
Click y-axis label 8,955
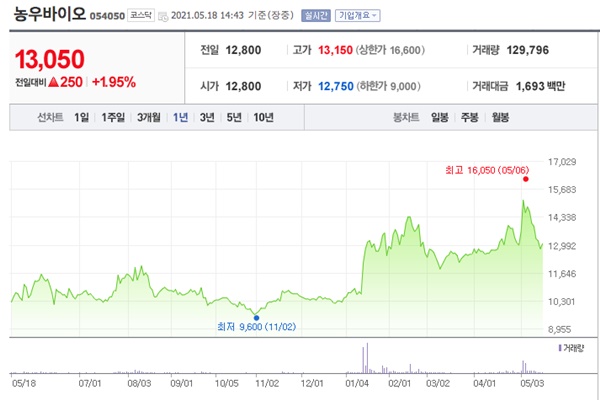coord(559,329)
